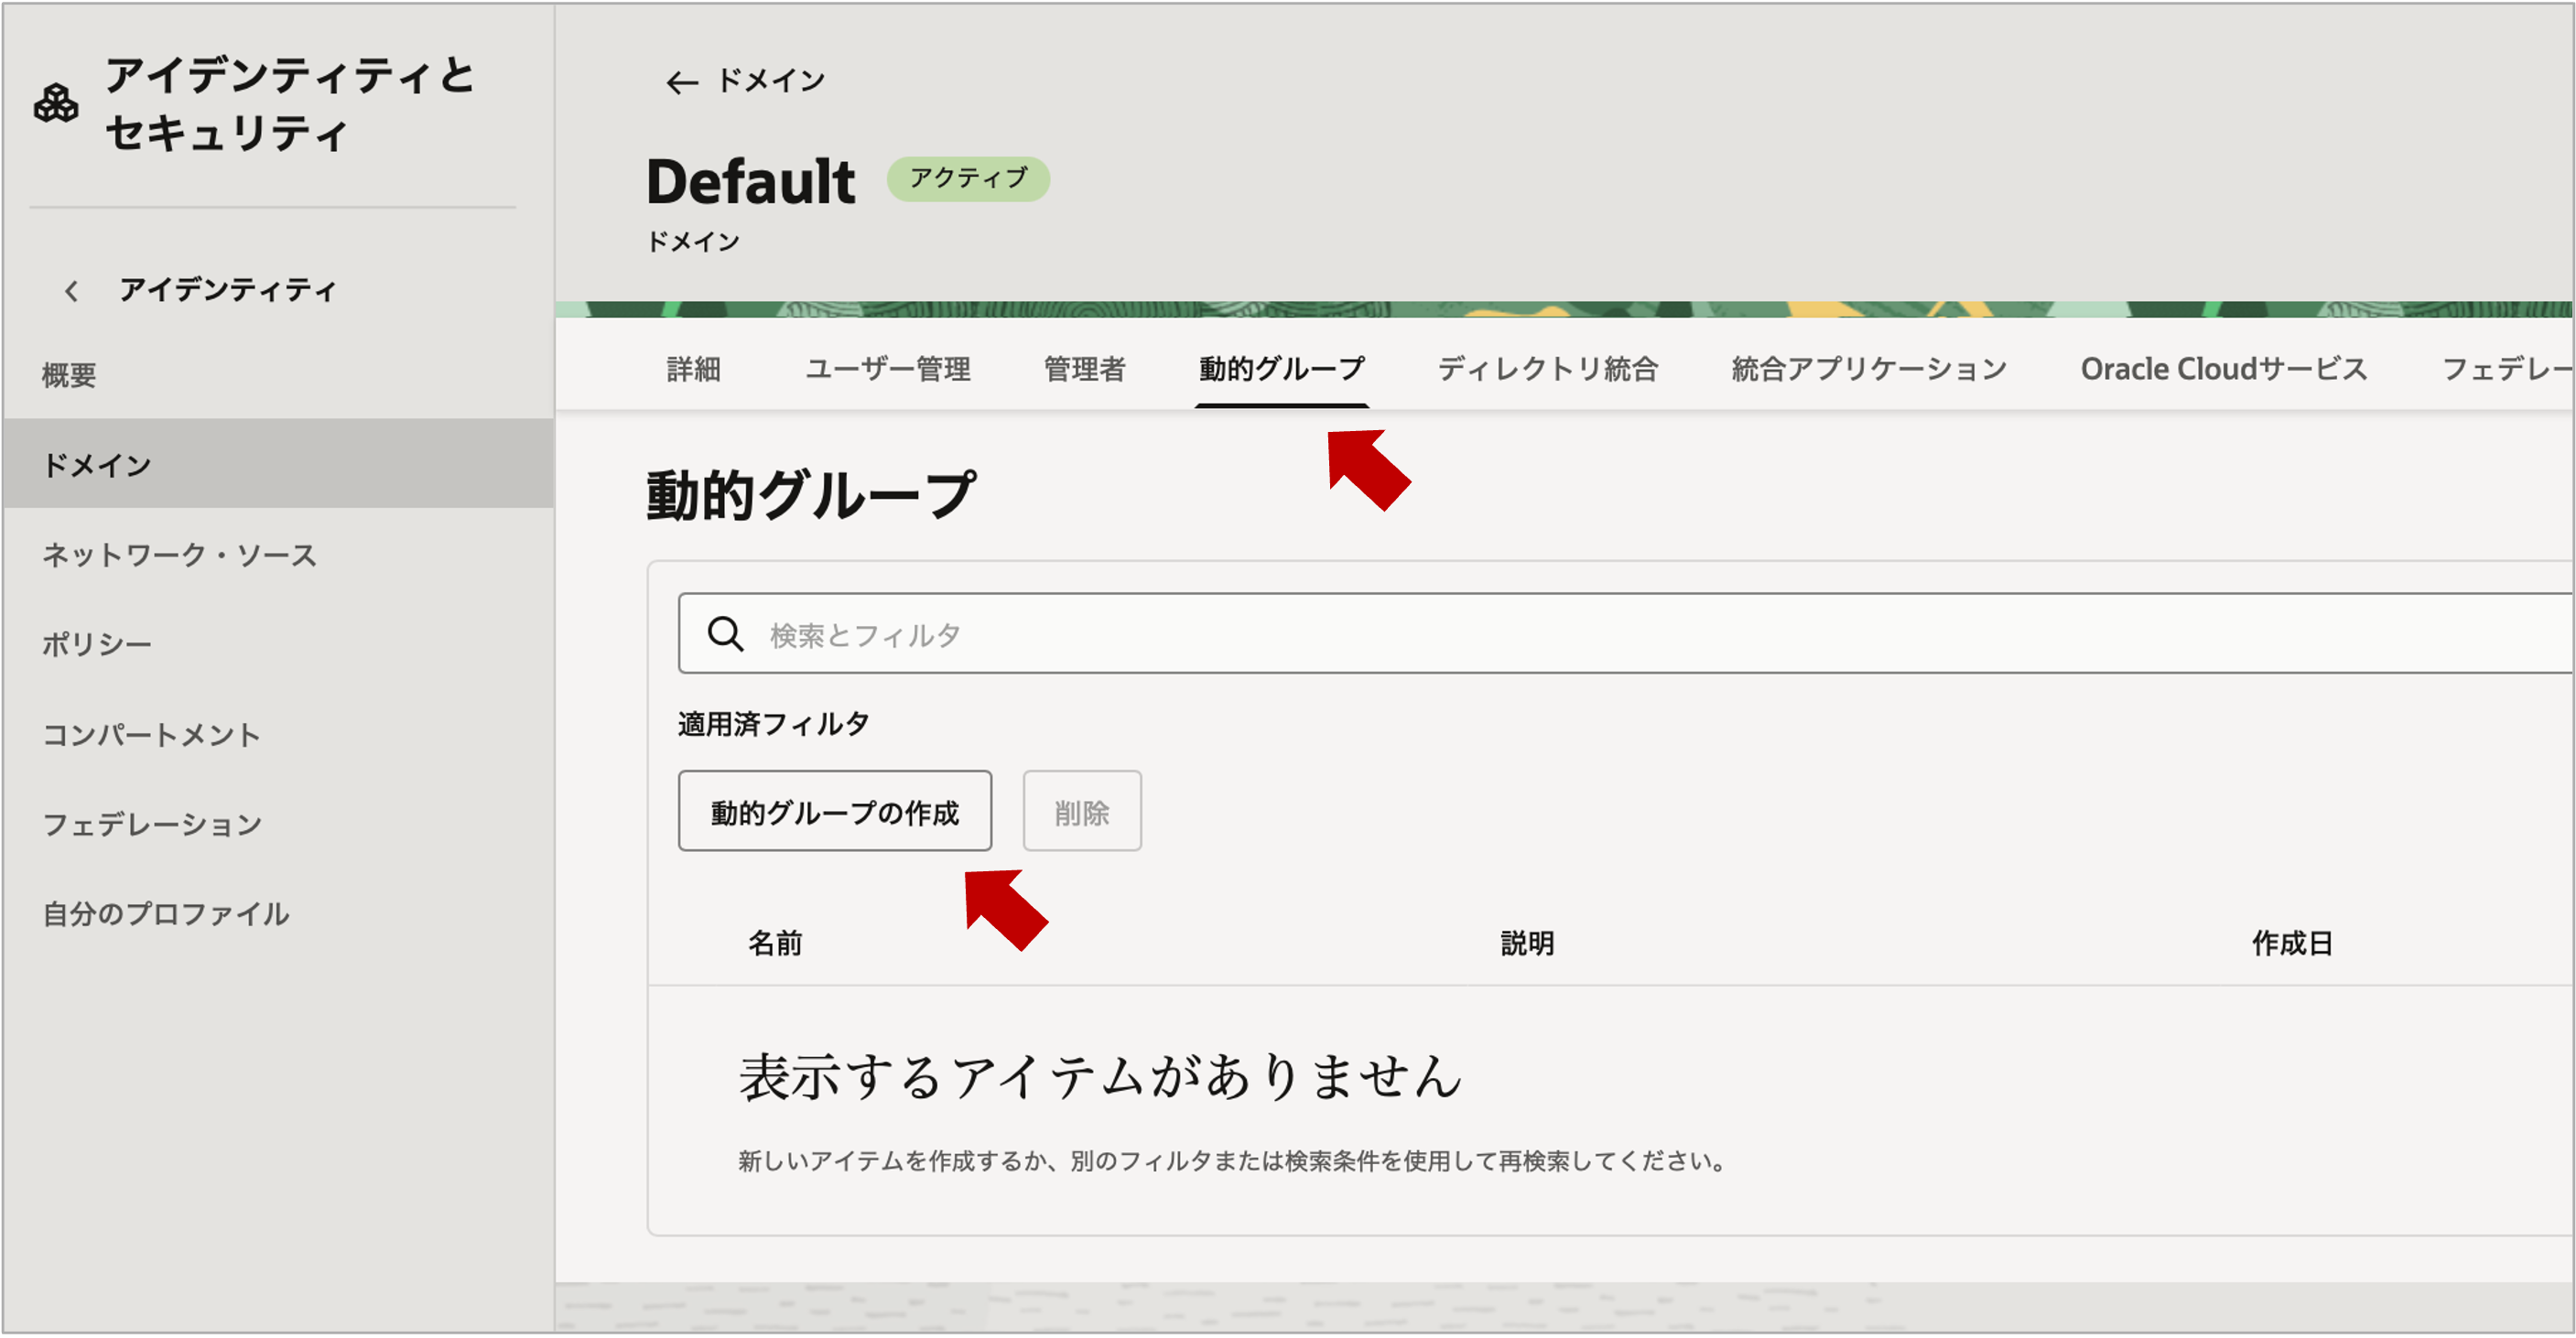The image size is (2576, 1338).
Task: Click the search magnifier icon
Action: (725, 634)
